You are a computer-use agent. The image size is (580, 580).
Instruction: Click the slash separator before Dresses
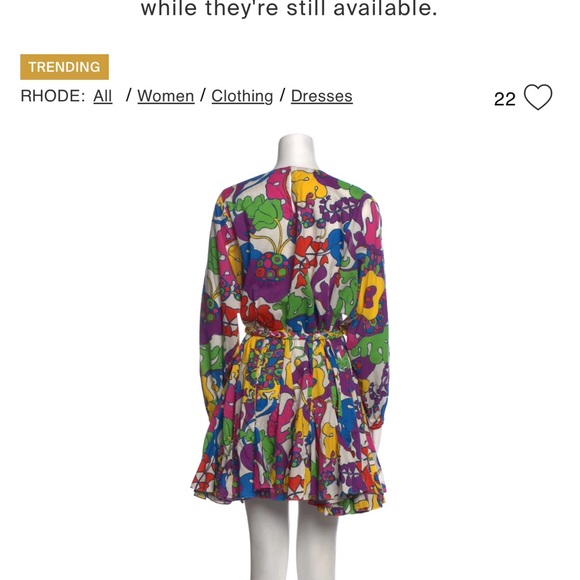click(x=282, y=95)
